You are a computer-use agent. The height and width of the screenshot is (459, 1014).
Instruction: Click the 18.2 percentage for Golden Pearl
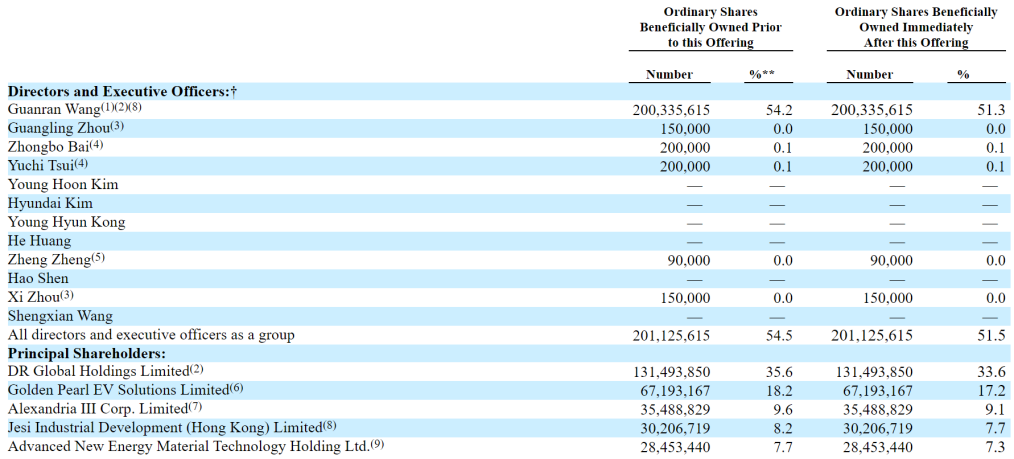tap(781, 391)
